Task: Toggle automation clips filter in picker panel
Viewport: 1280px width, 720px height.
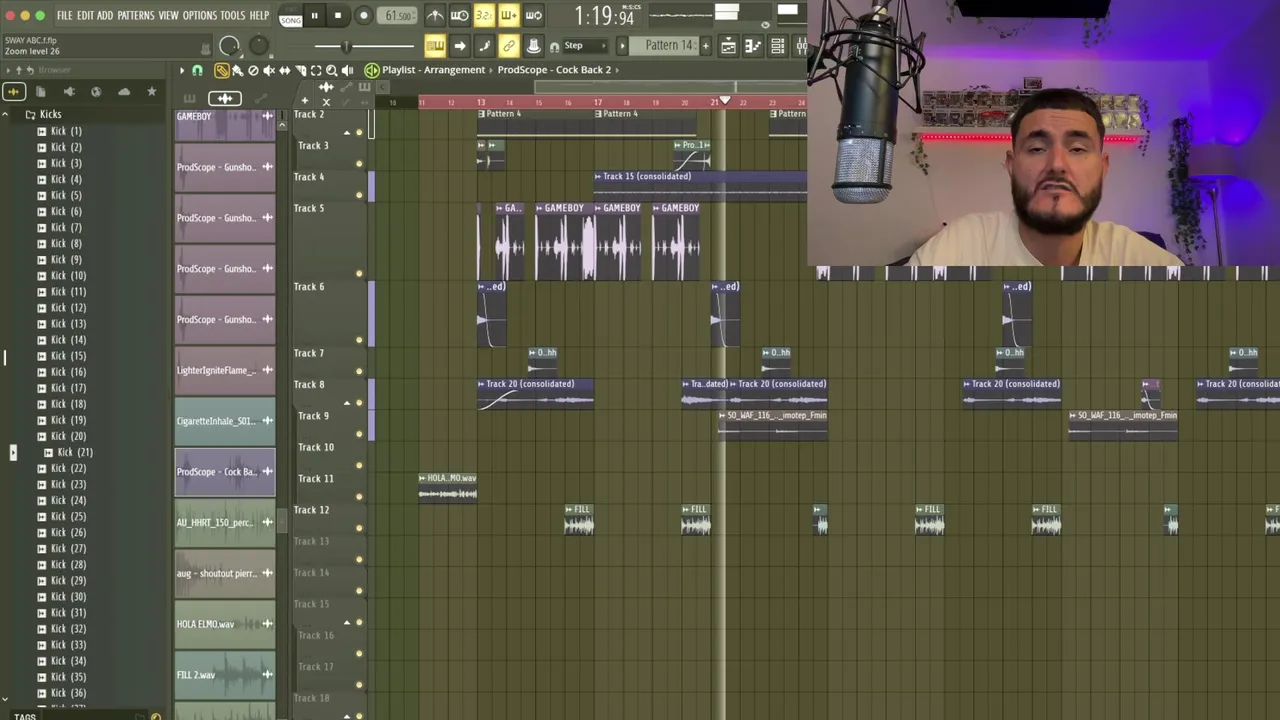Action: coord(261,98)
